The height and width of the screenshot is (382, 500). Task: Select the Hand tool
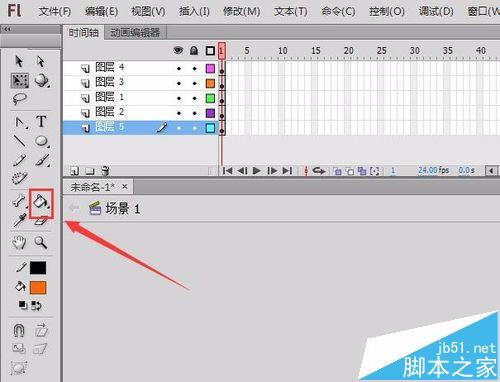point(19,242)
